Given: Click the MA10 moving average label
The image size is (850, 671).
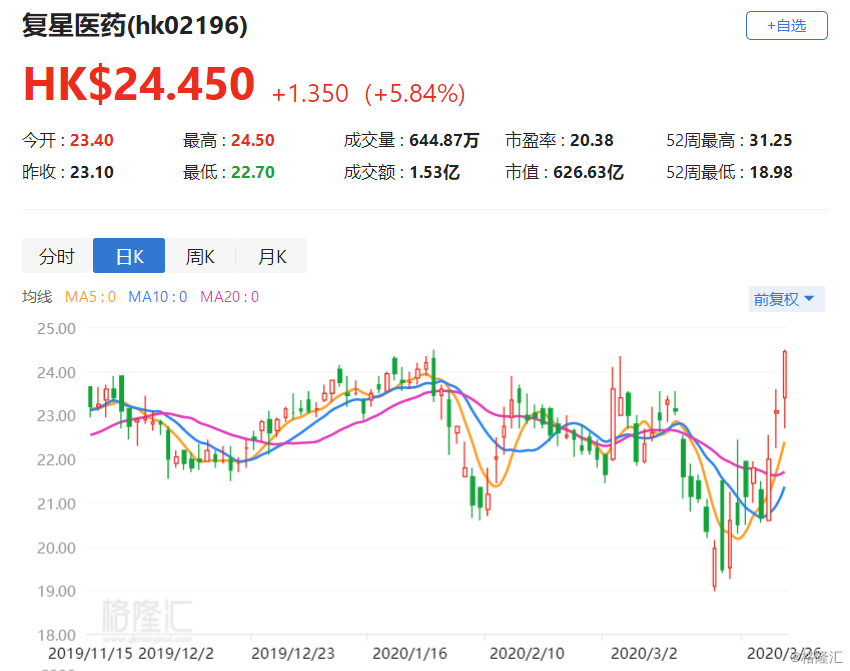Looking at the screenshot, I should 158,297.
